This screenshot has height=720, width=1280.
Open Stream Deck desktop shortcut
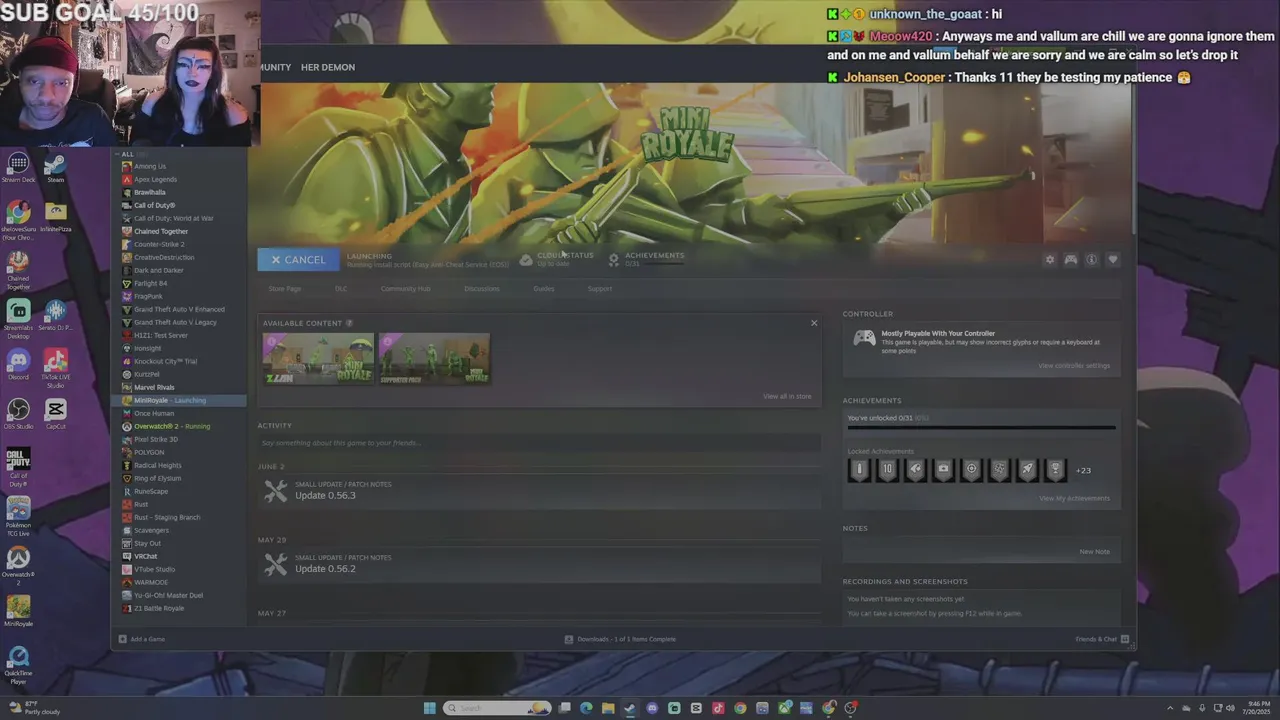tap(18, 168)
